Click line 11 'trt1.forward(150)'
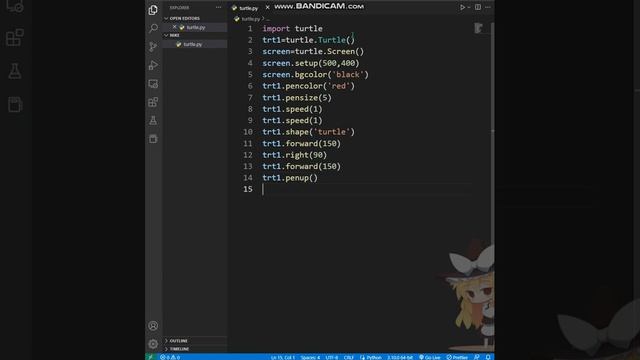Screen dimensions: 640x360 301,144
